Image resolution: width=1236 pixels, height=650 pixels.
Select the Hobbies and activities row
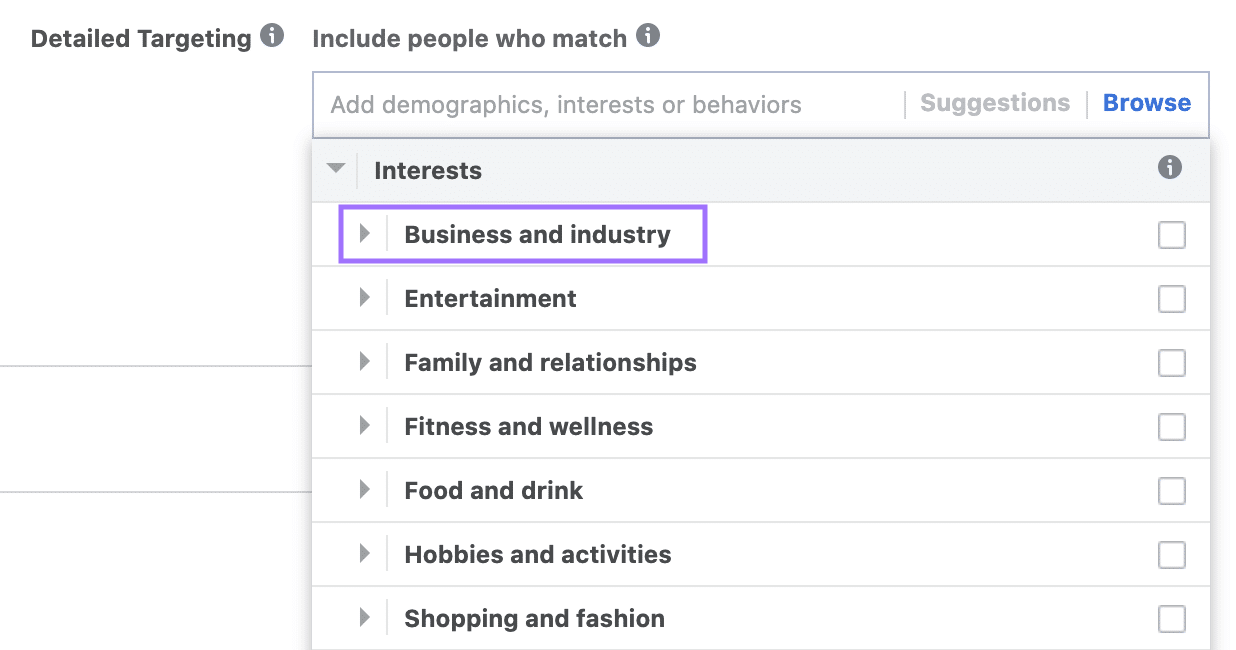coord(537,554)
